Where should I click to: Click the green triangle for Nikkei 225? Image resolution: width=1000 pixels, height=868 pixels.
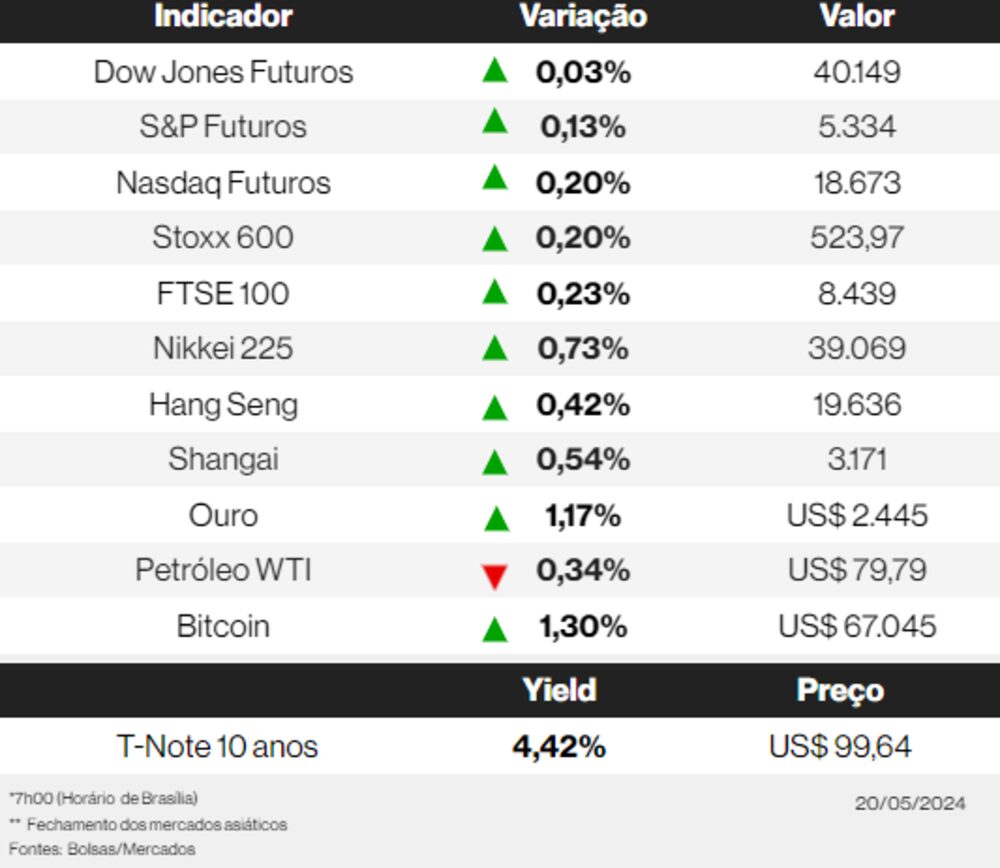[x=495, y=348]
